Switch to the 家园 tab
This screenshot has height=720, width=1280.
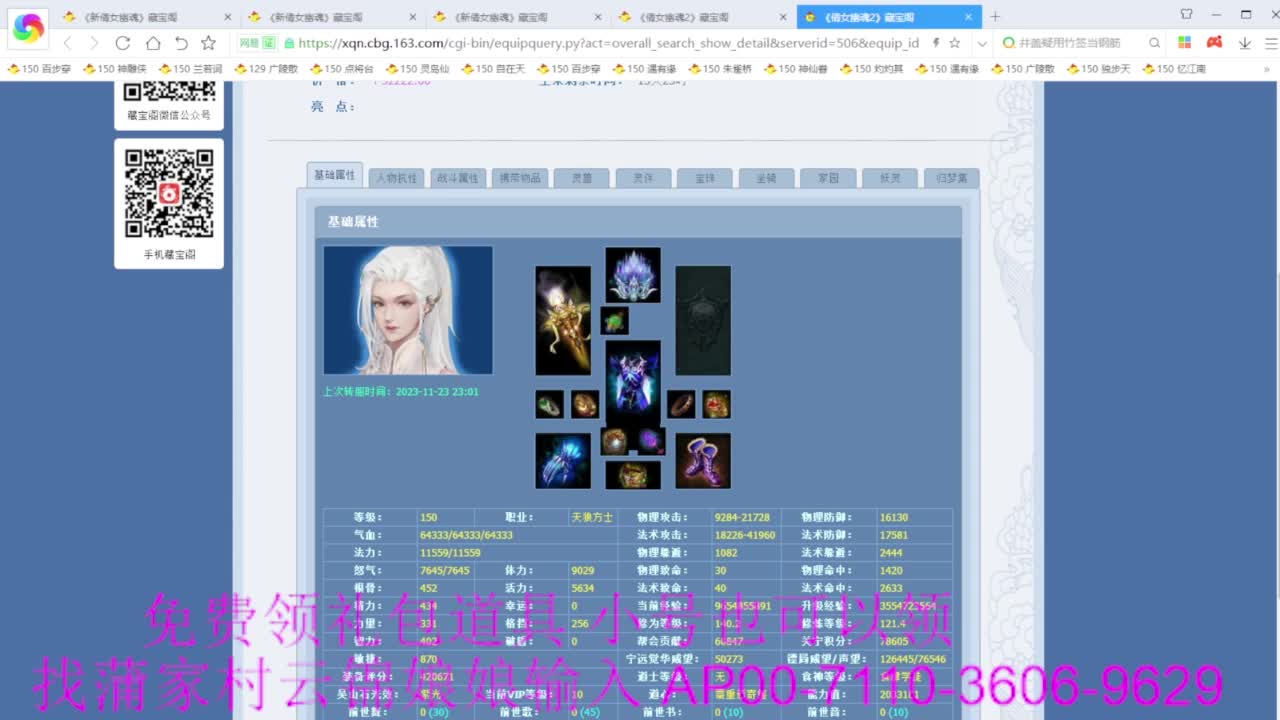click(x=828, y=178)
